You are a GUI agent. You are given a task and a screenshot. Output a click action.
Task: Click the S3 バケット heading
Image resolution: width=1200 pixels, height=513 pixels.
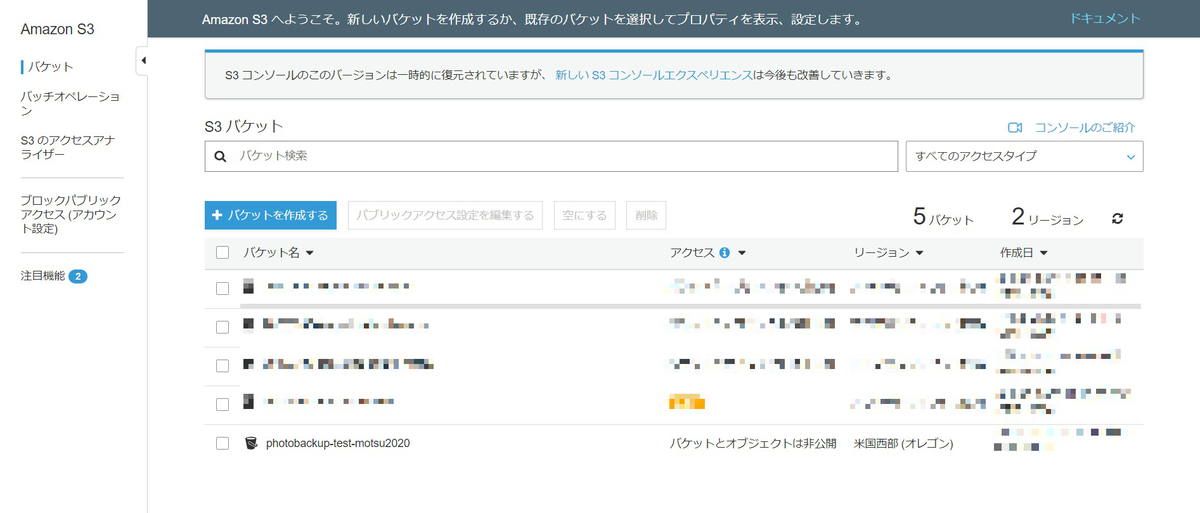244,126
